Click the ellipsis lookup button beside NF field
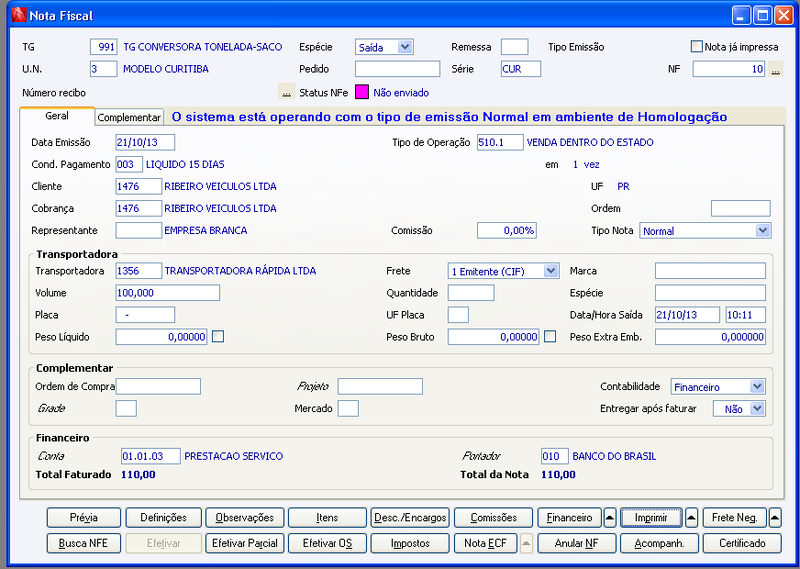The height and width of the screenshot is (569, 800). pos(776,69)
